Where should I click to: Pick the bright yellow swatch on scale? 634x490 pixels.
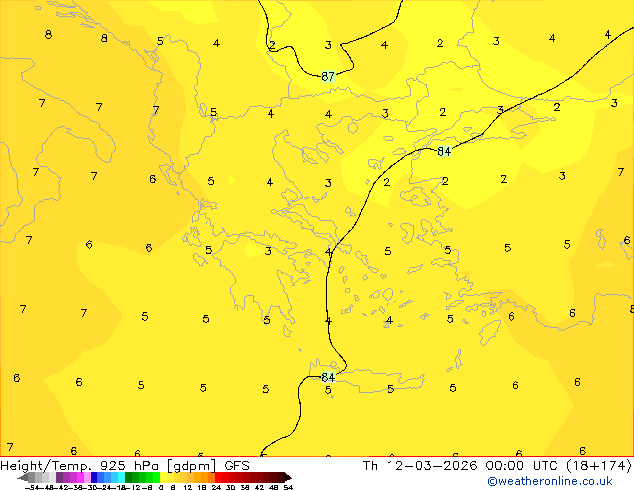[x=163, y=477]
